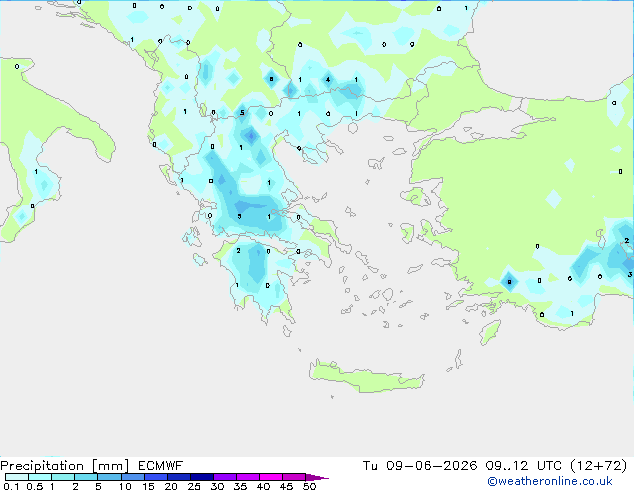Click the 20–25 mm legend color swatch
This screenshot has width=634, height=490.
click(x=178, y=477)
